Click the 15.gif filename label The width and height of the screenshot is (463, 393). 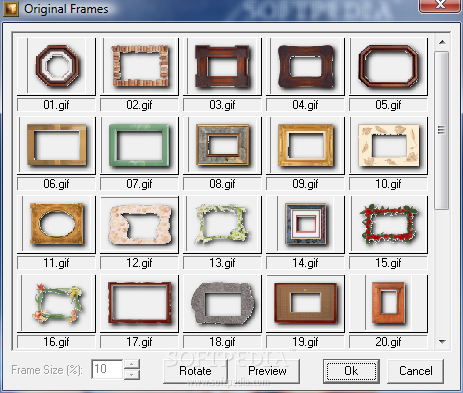(x=388, y=263)
